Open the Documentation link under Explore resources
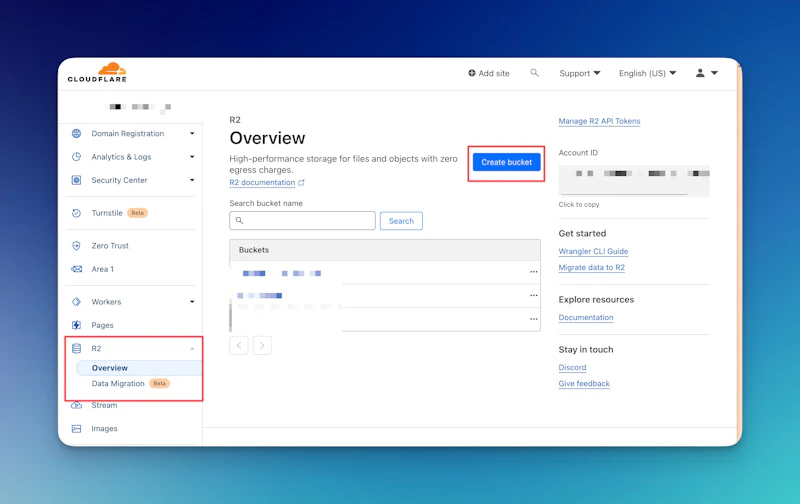The image size is (800, 504). pos(586,317)
